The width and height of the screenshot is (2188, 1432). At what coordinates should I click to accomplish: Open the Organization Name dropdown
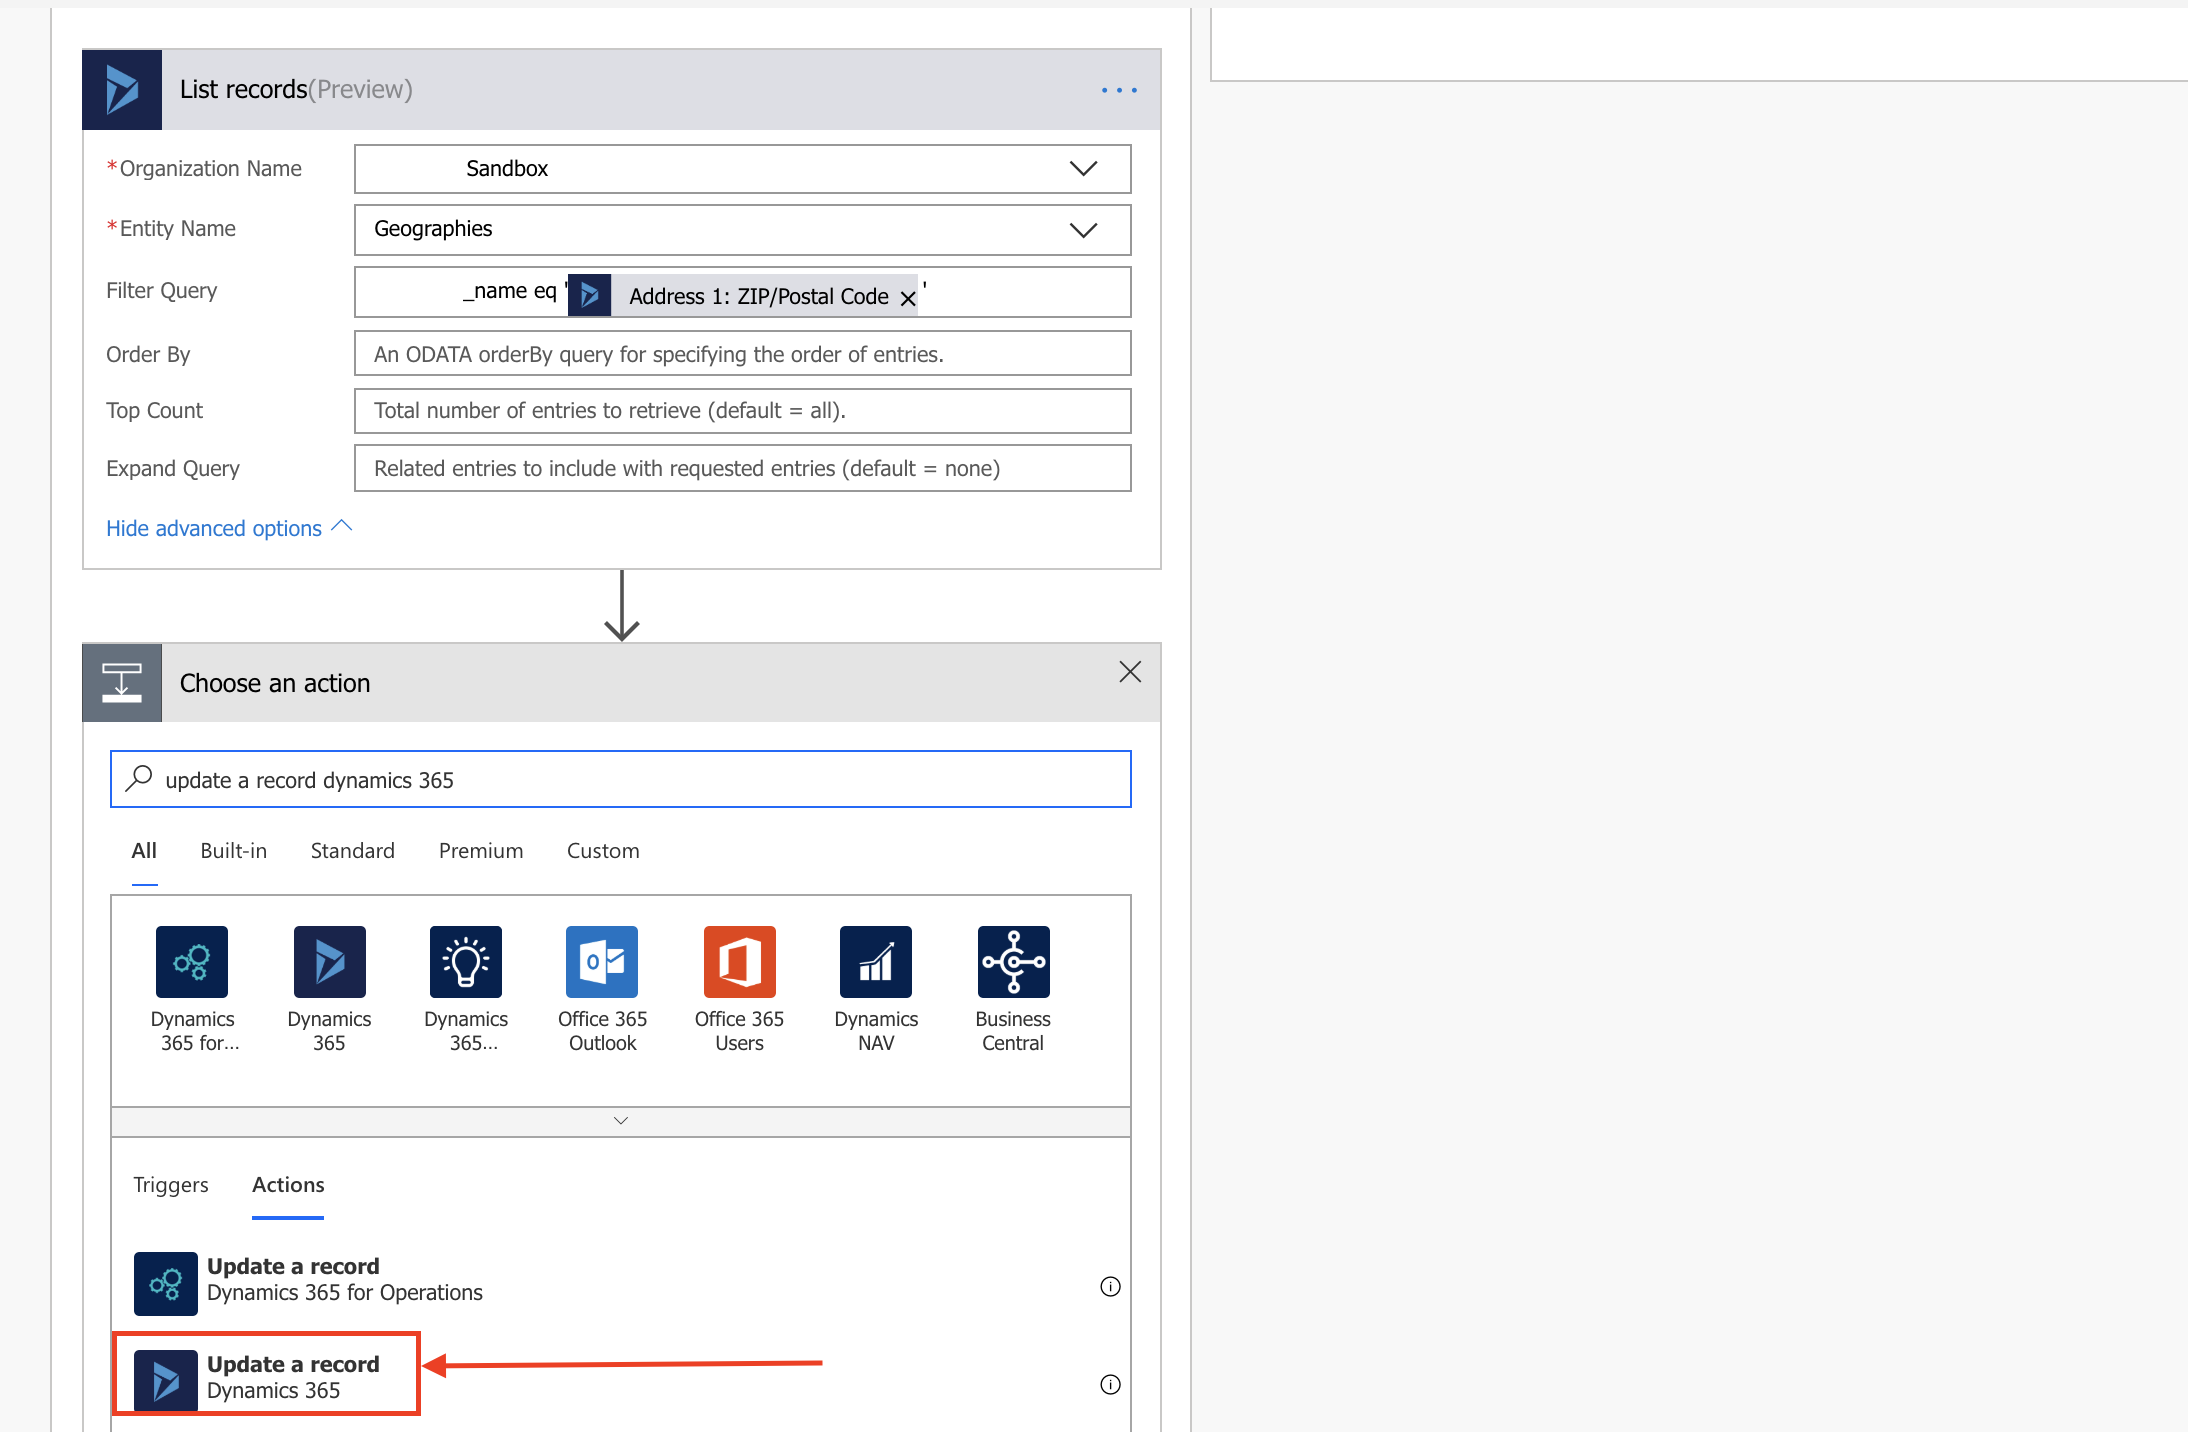tap(1083, 169)
